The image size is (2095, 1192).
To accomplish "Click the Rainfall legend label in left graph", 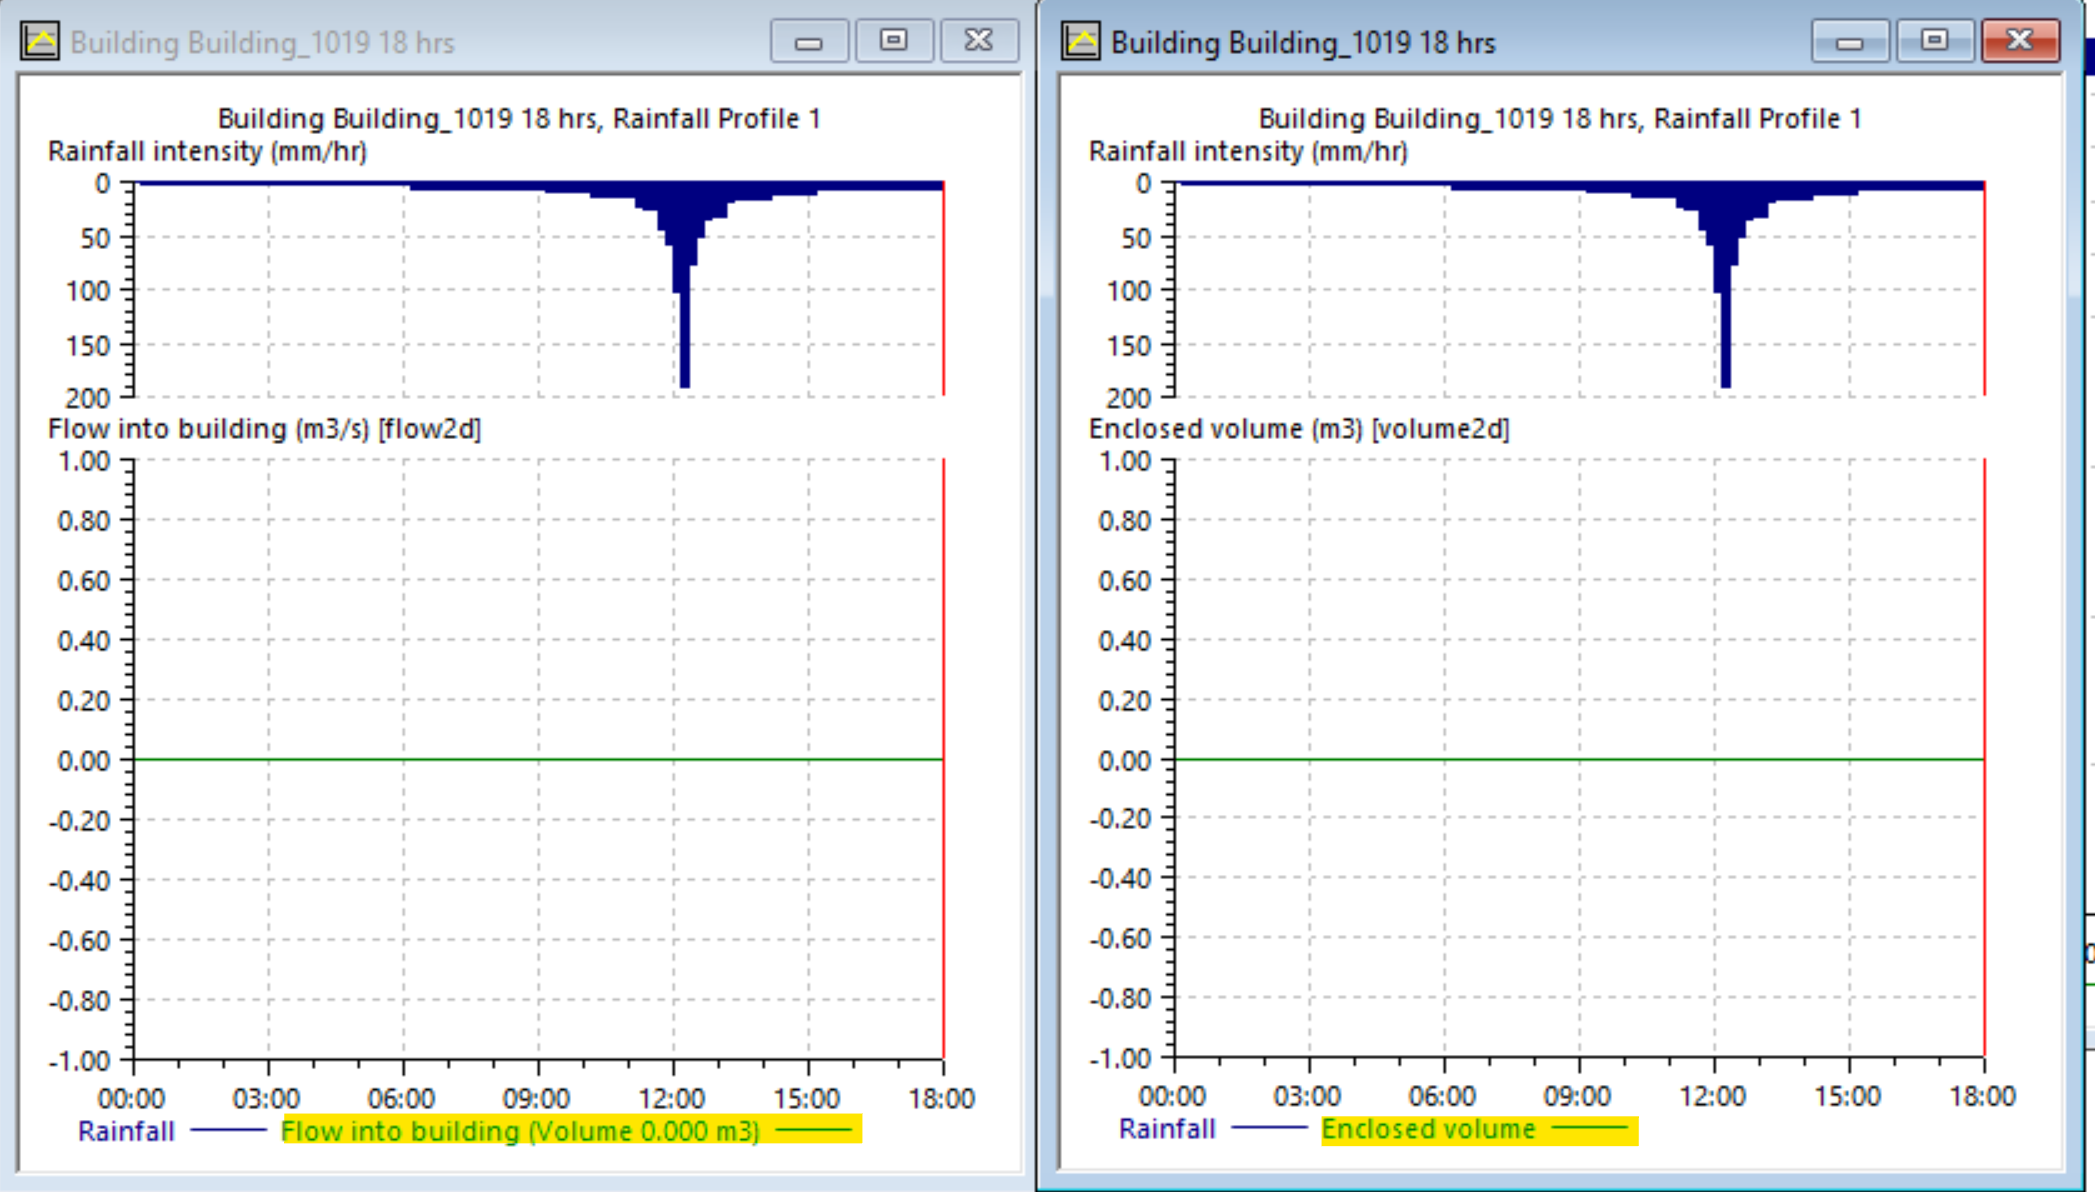I will click(x=126, y=1131).
